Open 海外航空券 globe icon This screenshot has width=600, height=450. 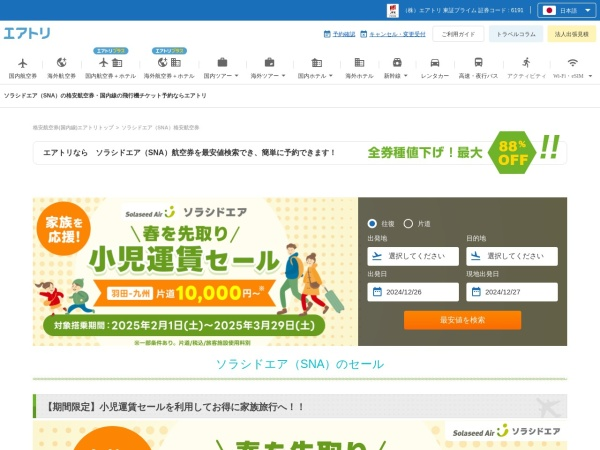[x=61, y=62]
